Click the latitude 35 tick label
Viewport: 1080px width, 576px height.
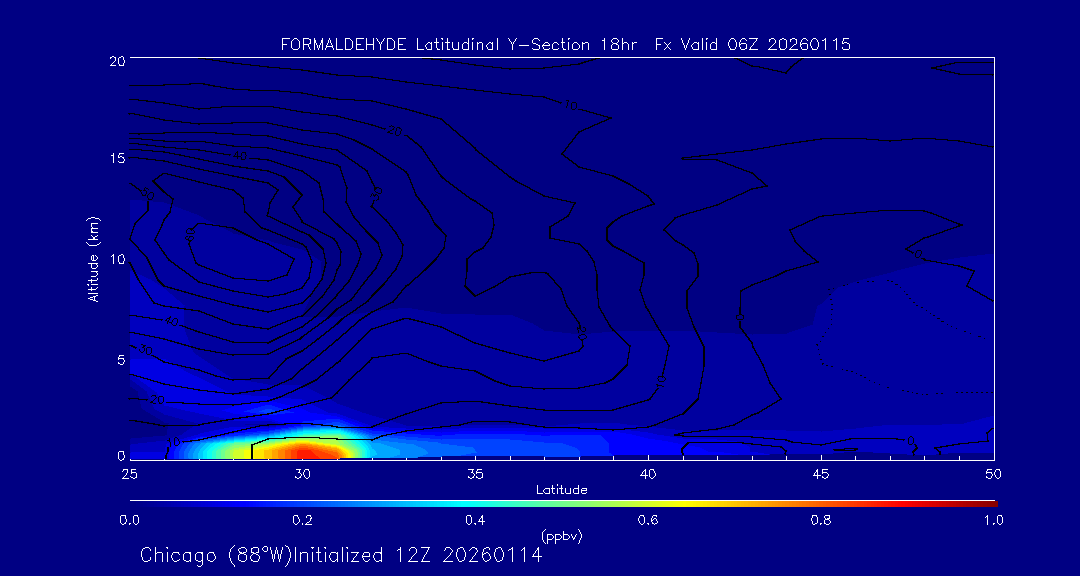tap(475, 473)
